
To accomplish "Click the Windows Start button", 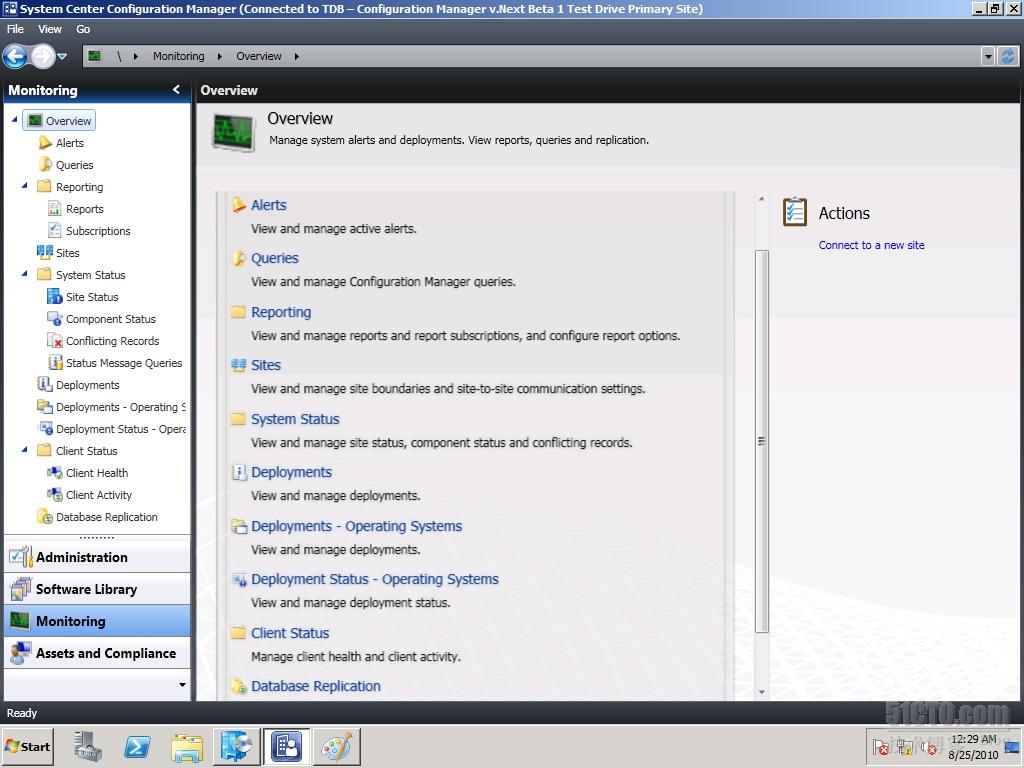I will (27, 746).
